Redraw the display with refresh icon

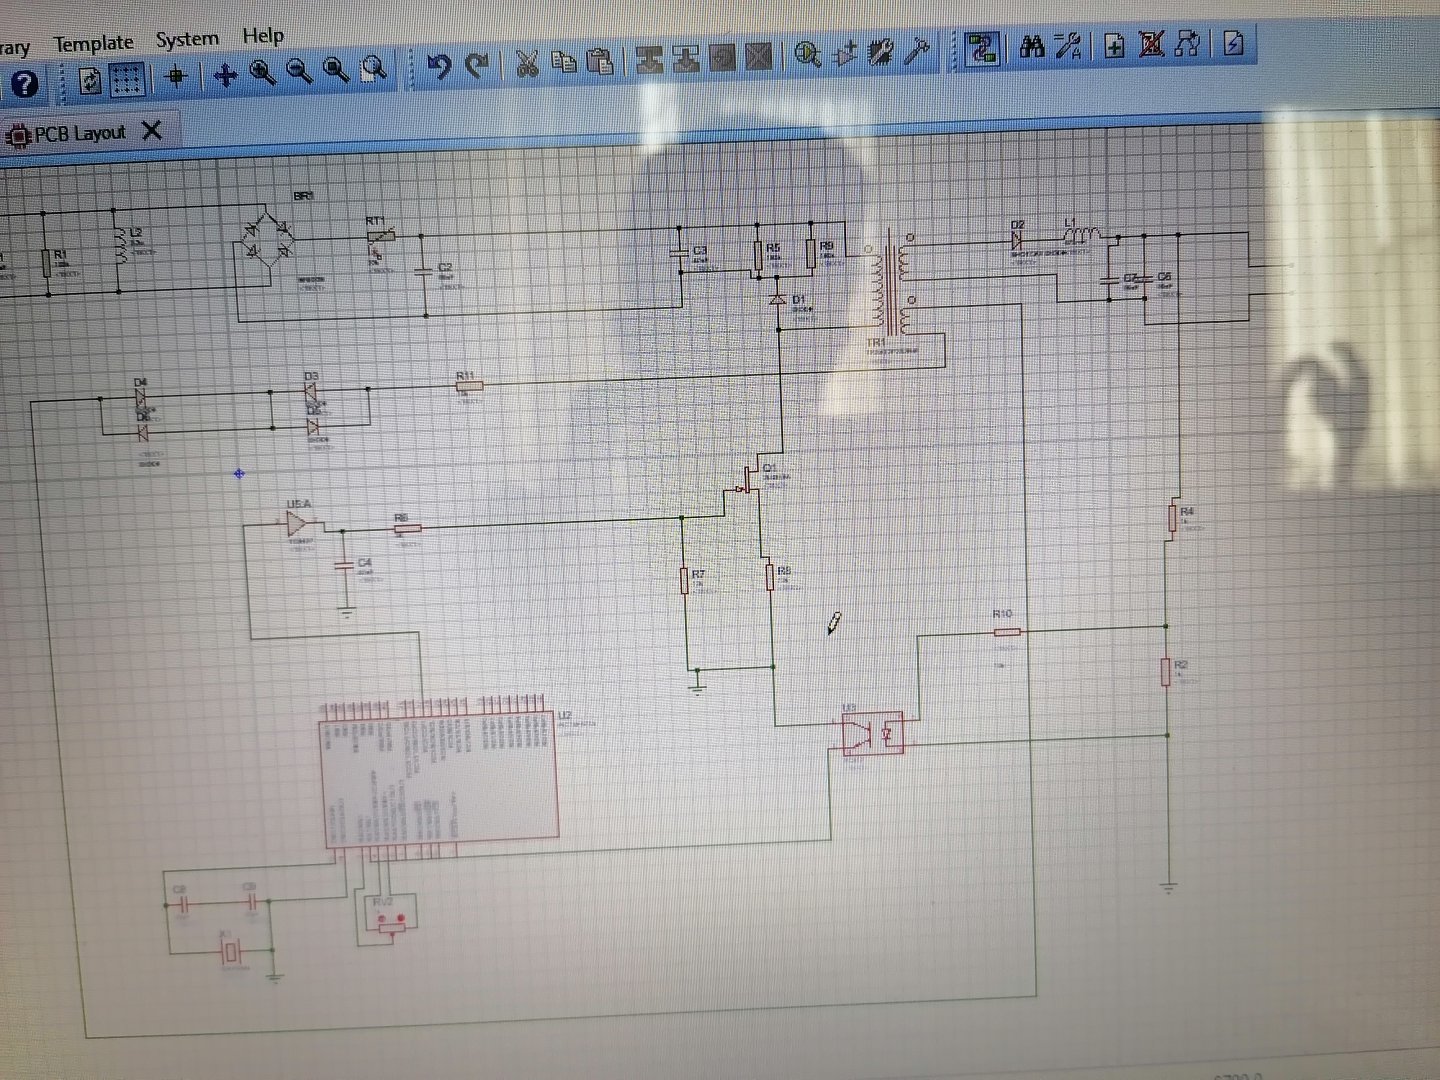click(90, 81)
